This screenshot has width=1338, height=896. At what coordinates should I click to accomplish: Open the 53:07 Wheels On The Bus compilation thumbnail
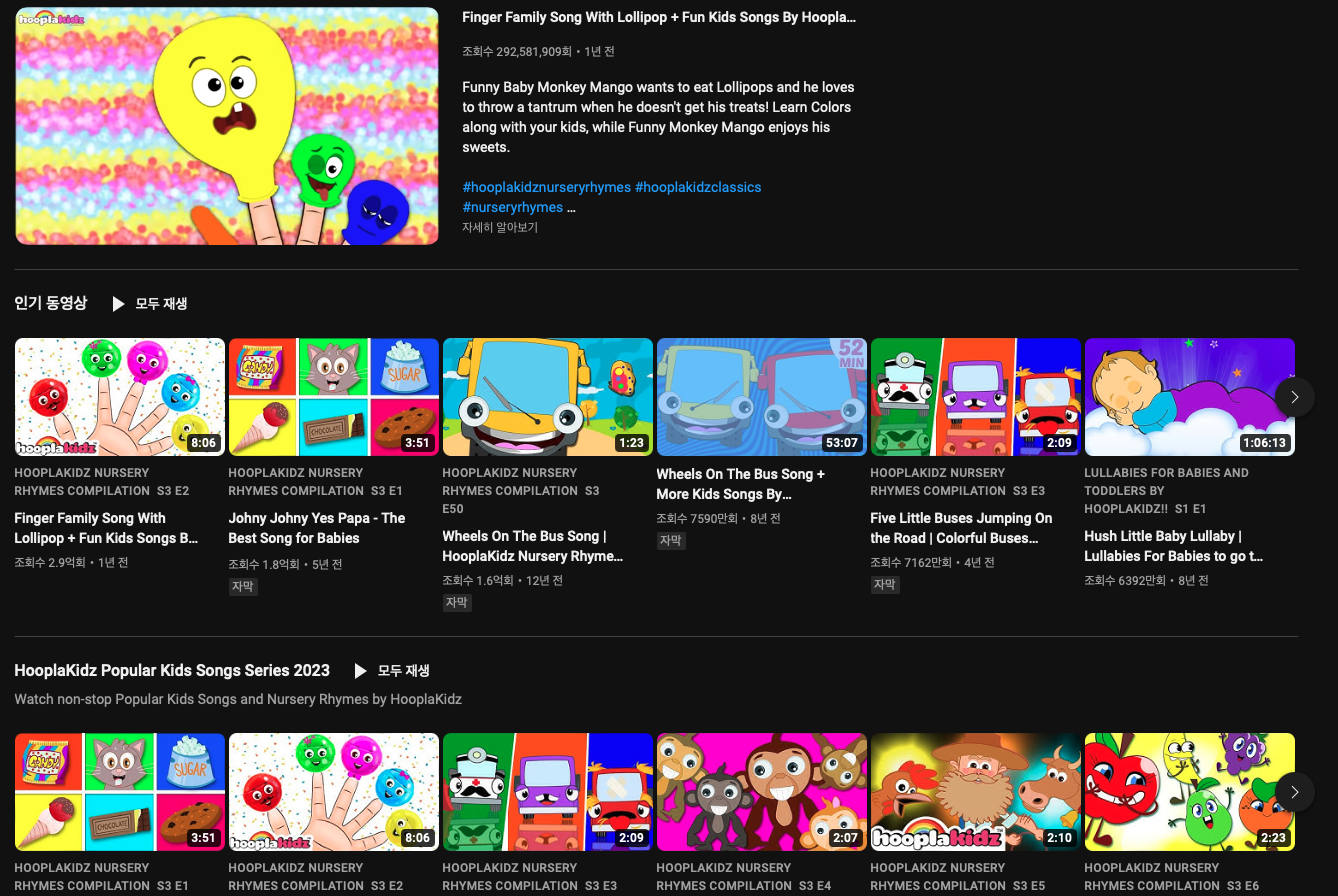click(x=762, y=397)
